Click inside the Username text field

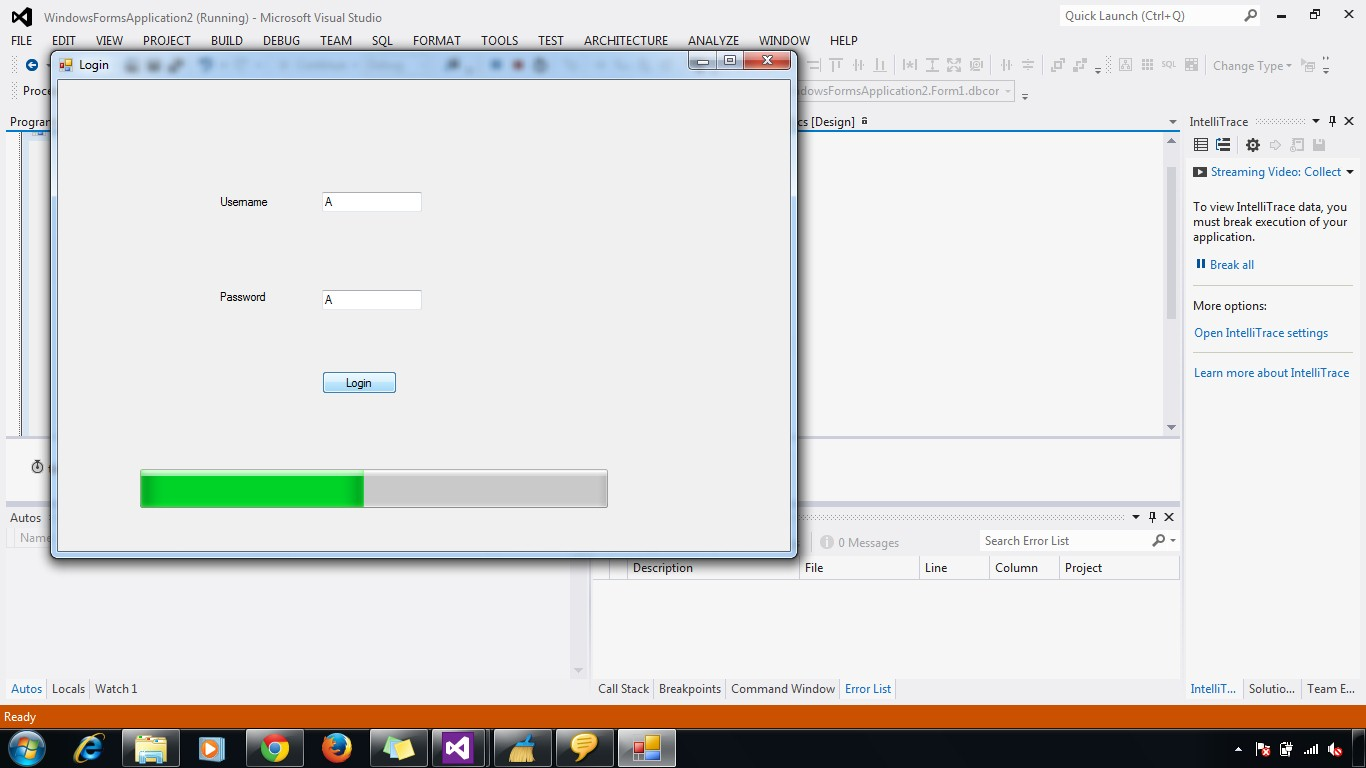pos(371,202)
